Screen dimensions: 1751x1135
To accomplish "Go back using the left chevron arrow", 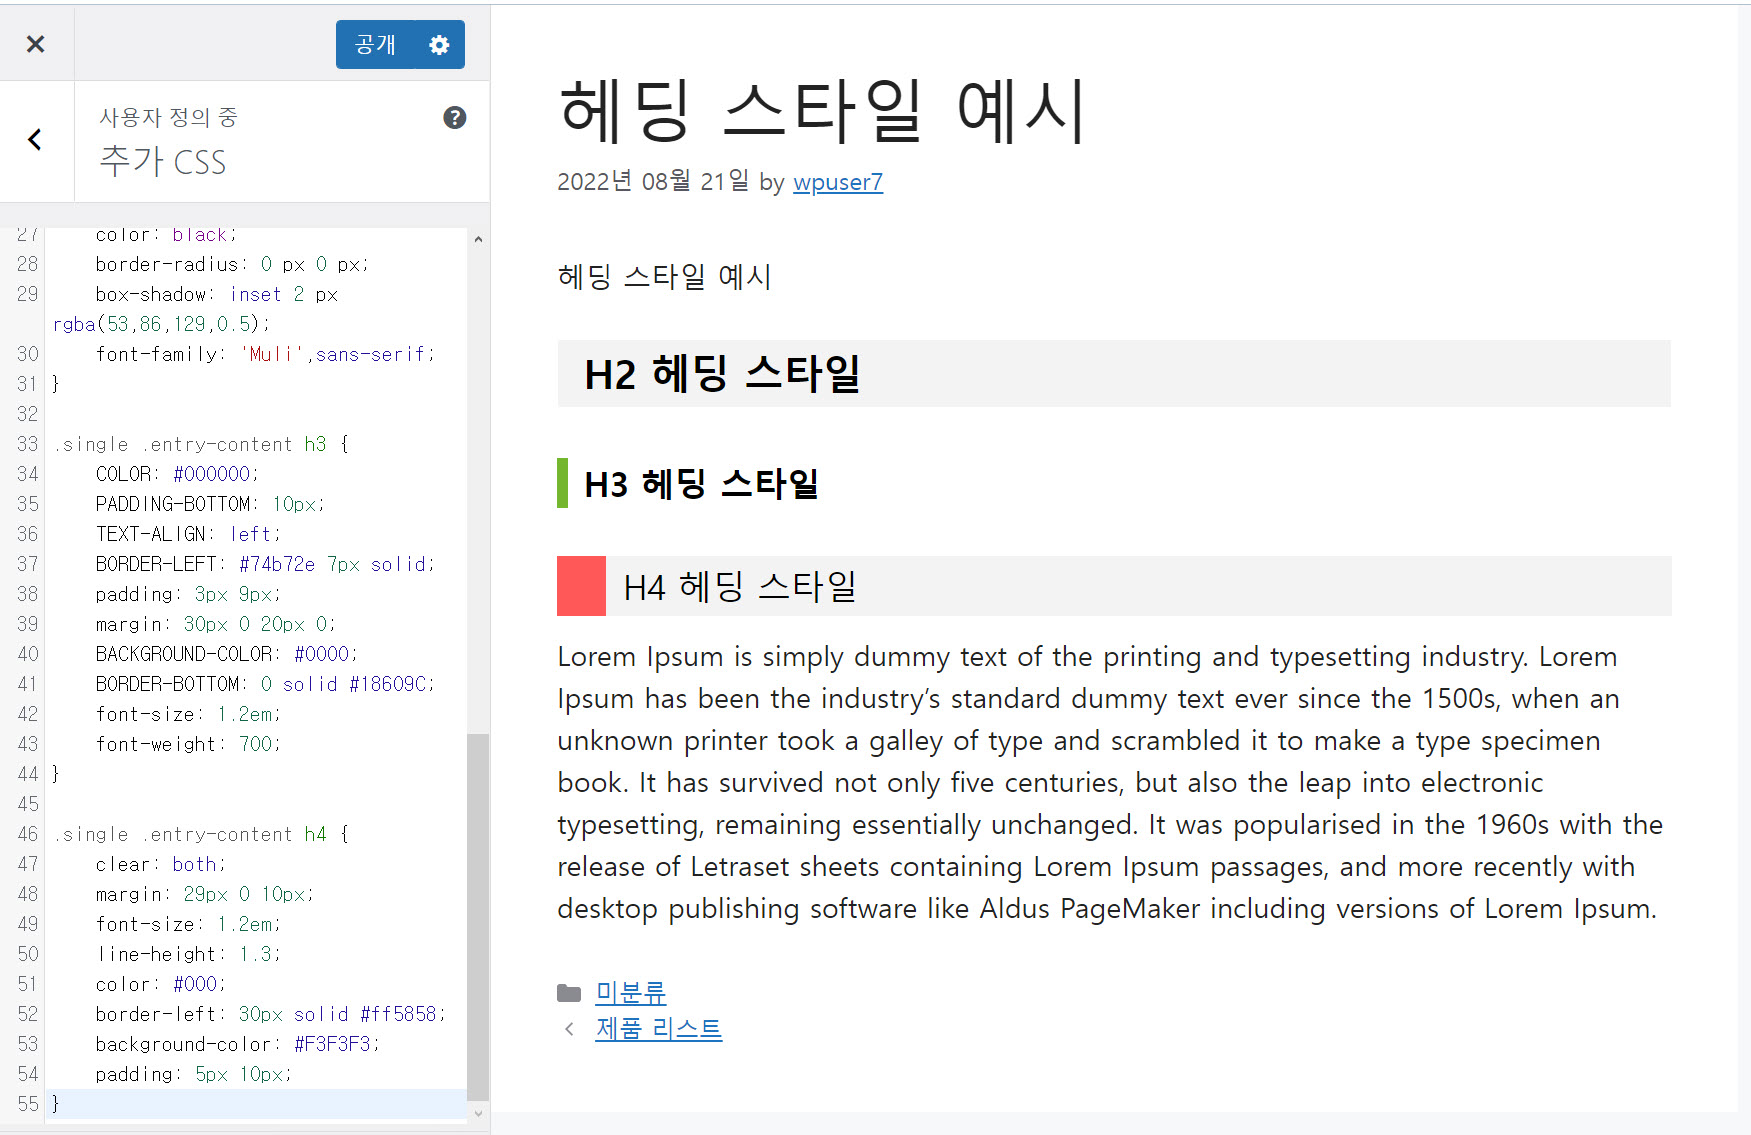I will point(36,140).
